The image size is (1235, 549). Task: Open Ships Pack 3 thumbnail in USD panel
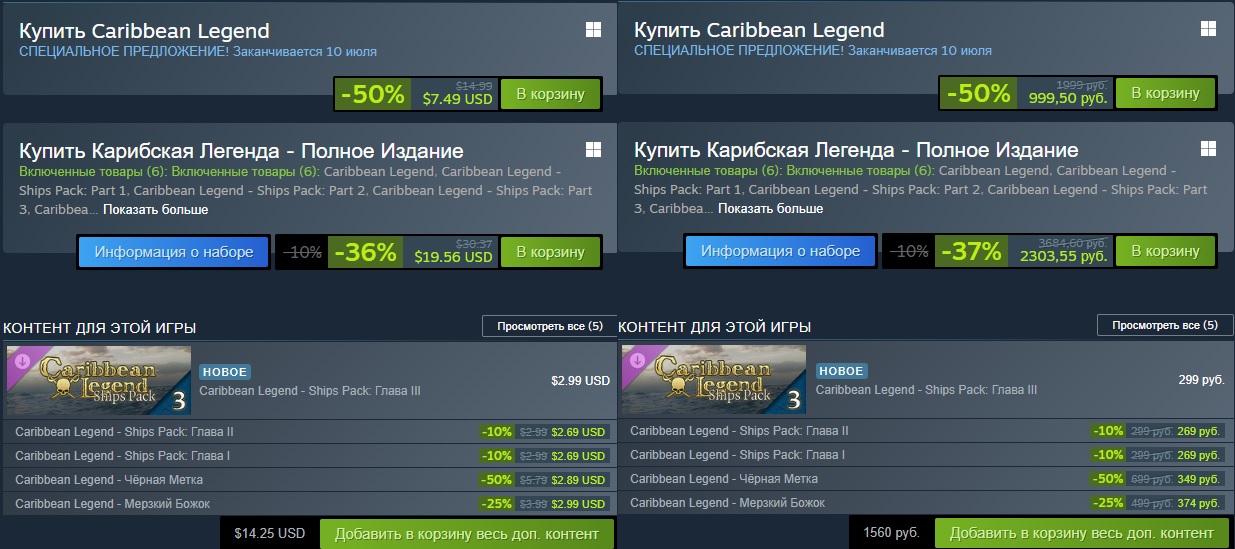(x=98, y=381)
